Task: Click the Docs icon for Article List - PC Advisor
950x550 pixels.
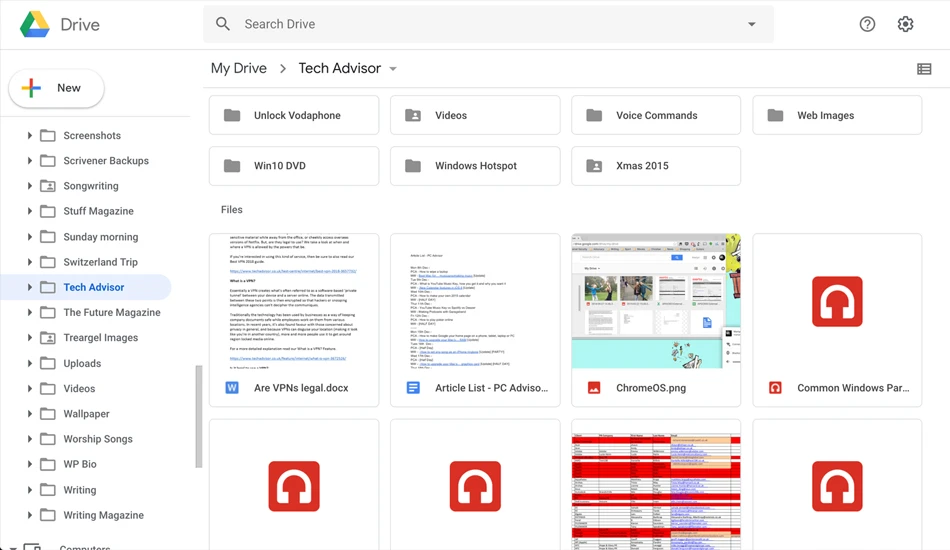Action: pyautogui.click(x=413, y=388)
